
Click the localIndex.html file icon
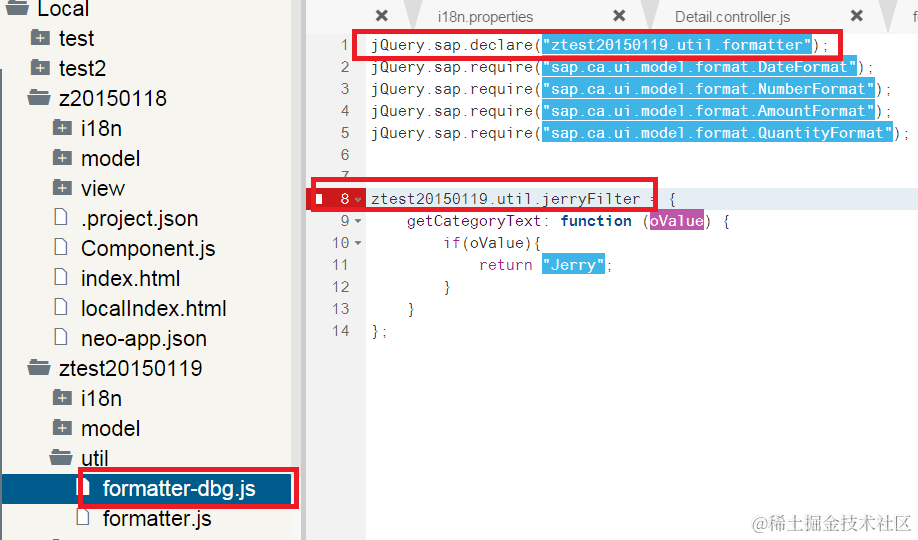tap(61, 307)
